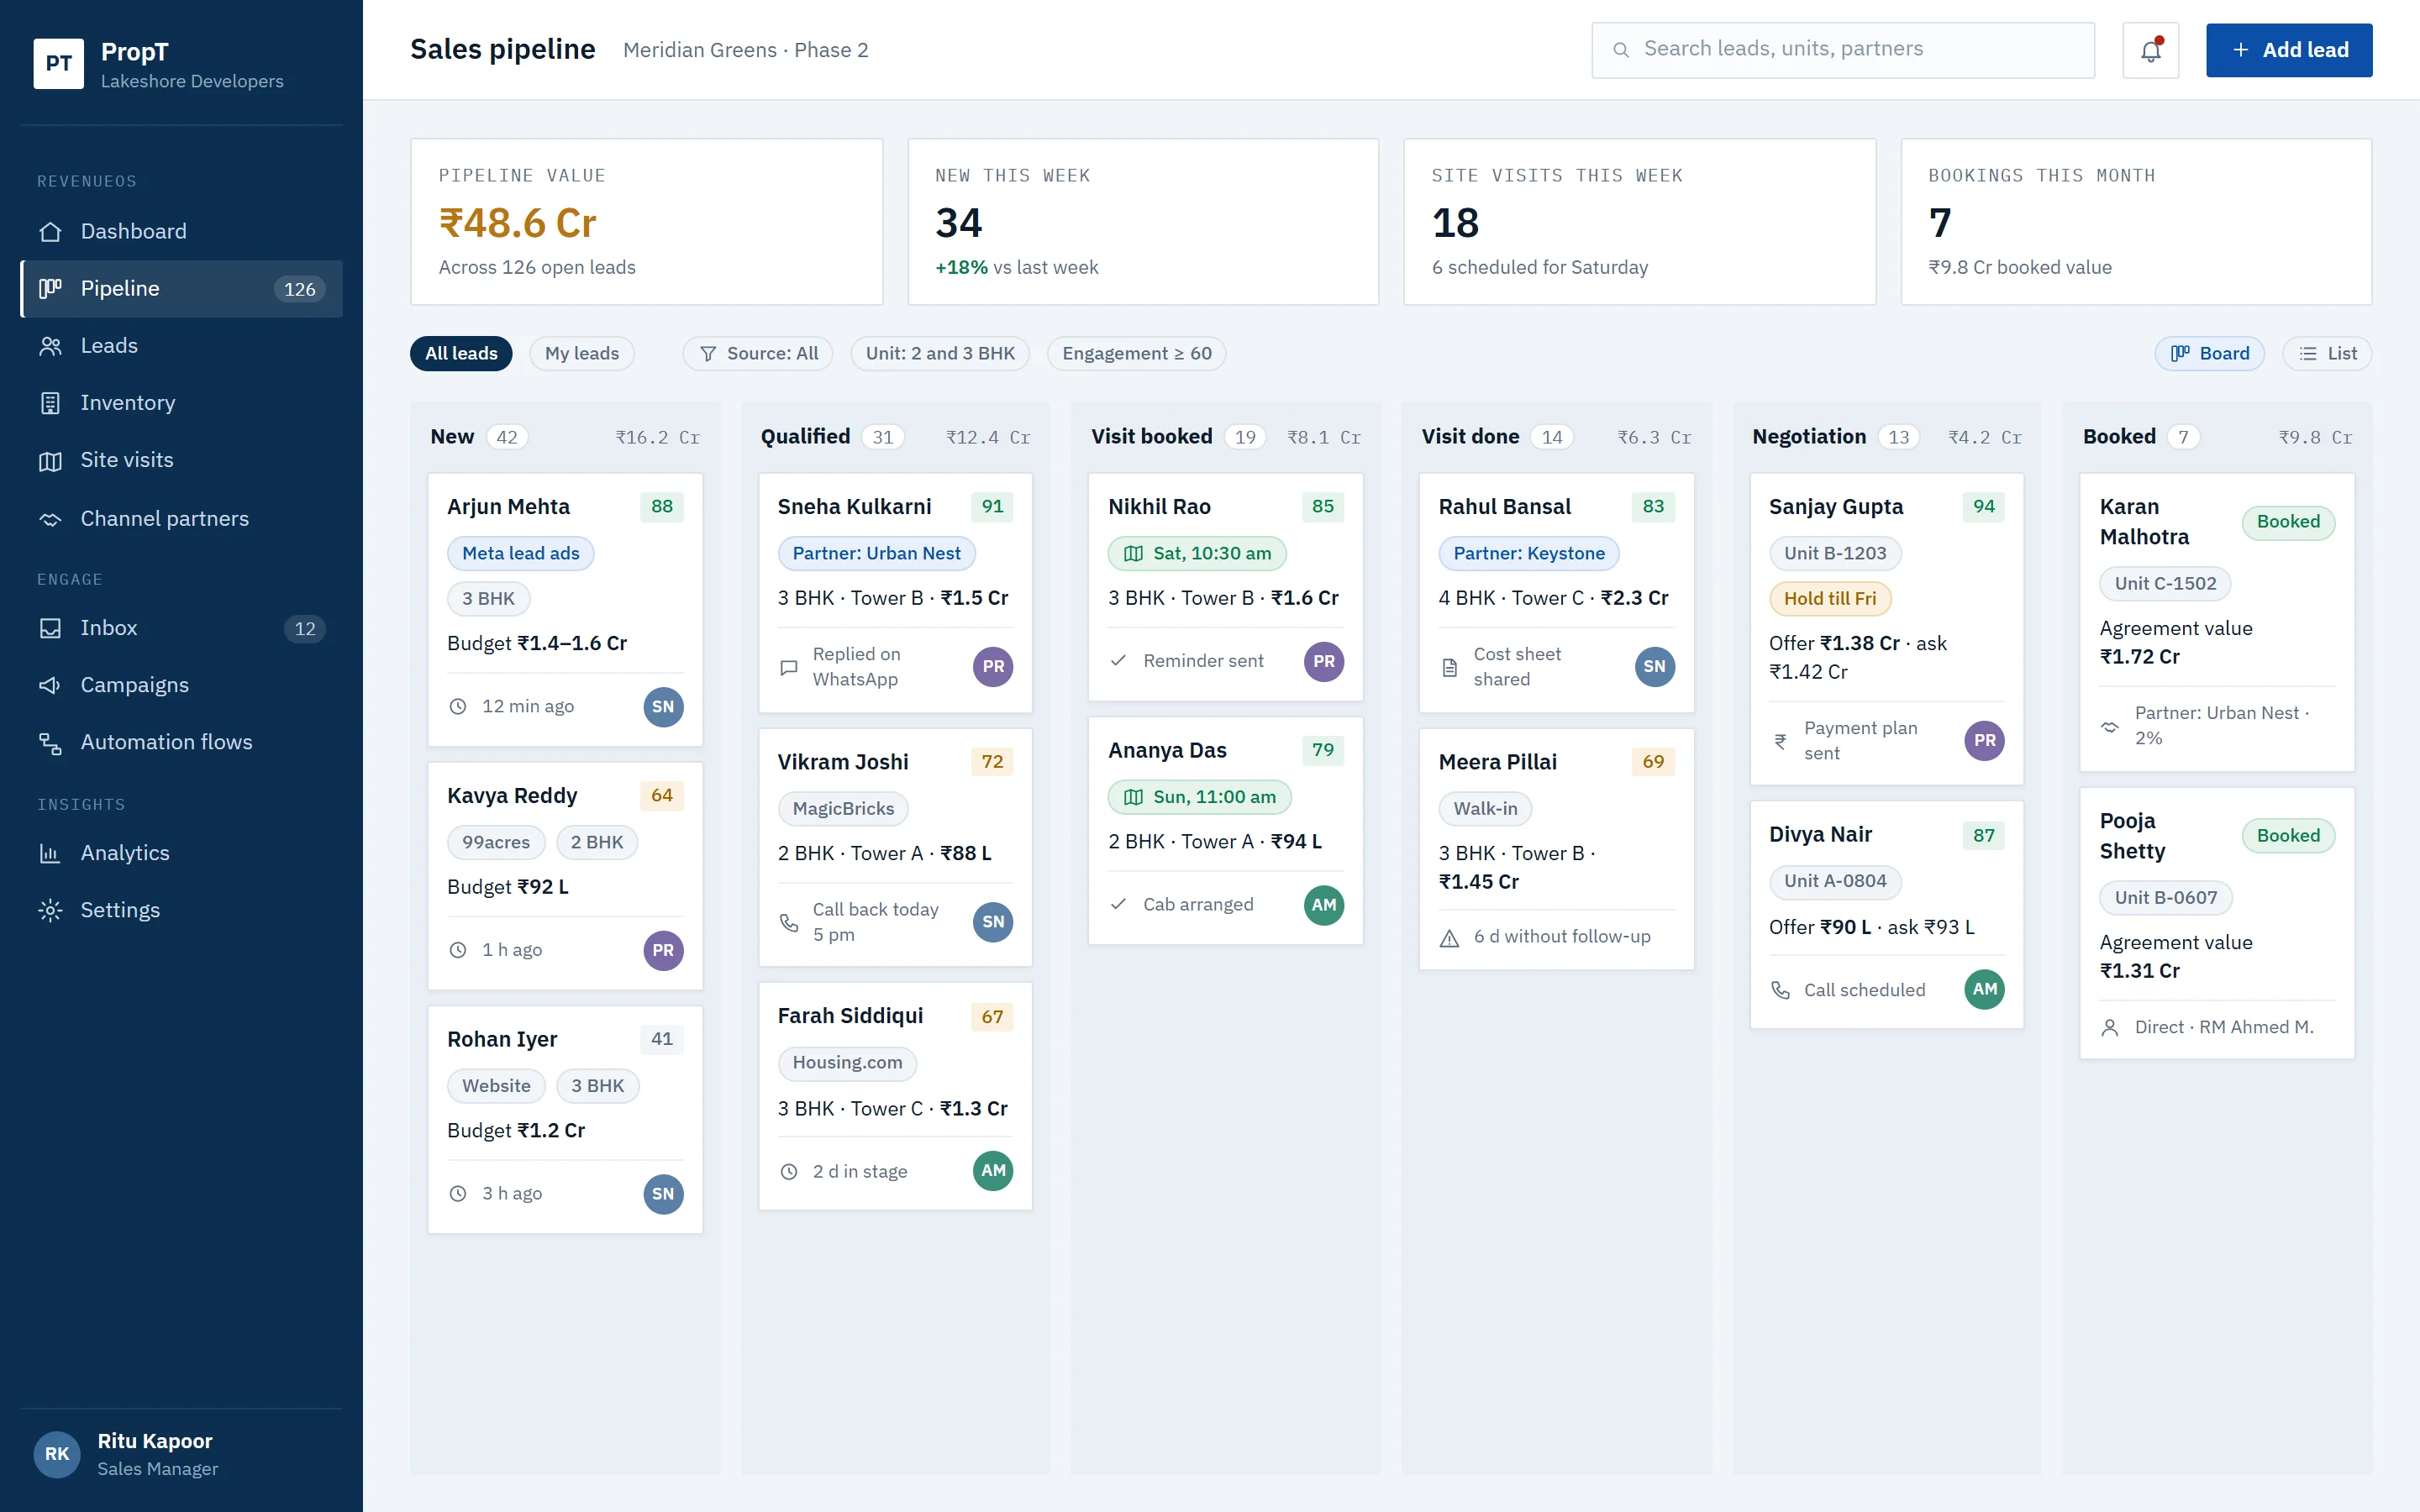Click the Walk-in source tag
Viewport: 2420px width, 1512px height.
pyautogui.click(x=1485, y=808)
